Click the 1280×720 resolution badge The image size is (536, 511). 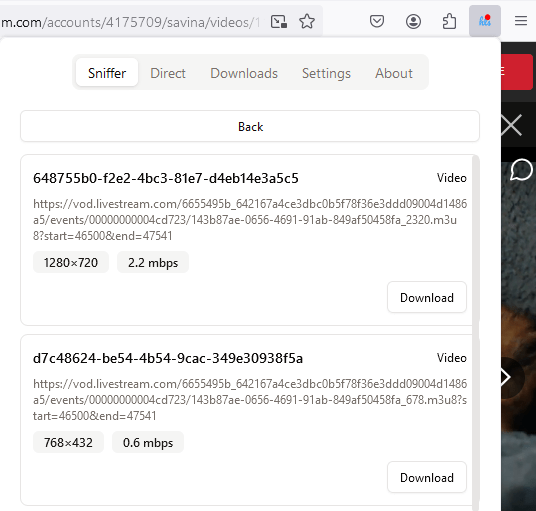tap(71, 263)
